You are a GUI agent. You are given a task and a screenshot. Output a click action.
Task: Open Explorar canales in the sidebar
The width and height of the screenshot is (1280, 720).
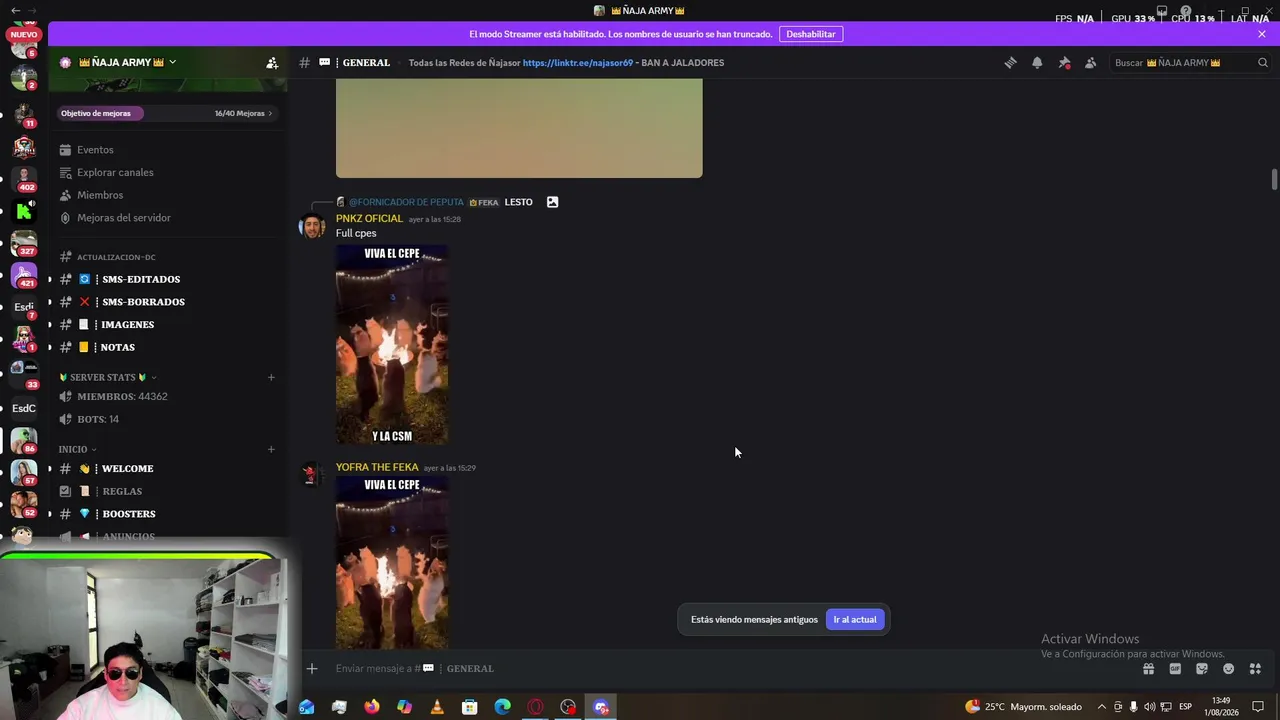coord(167,172)
